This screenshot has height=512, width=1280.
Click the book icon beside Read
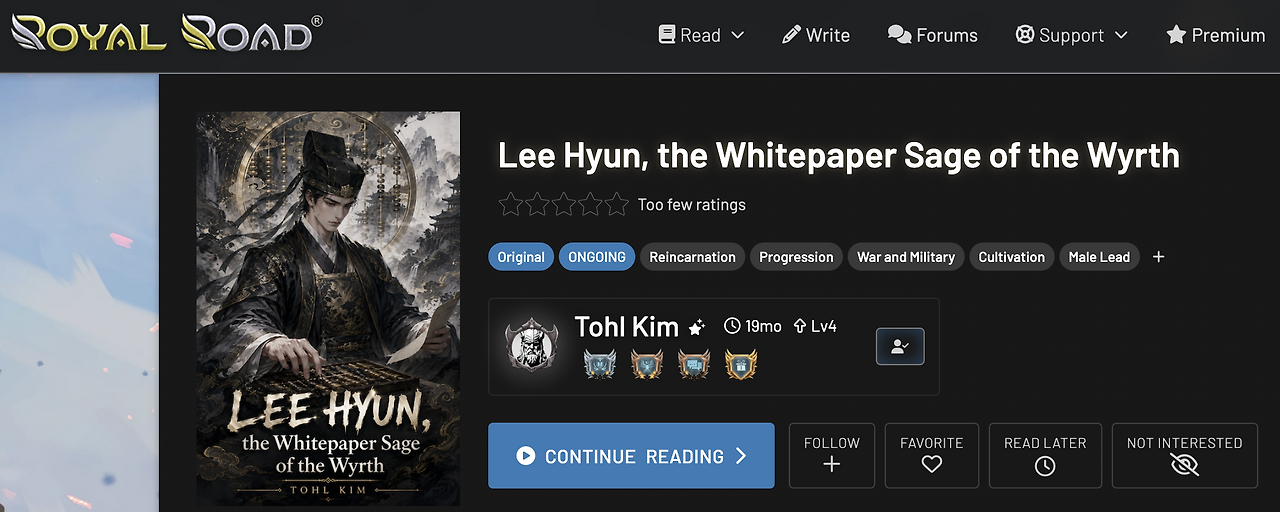click(667, 35)
